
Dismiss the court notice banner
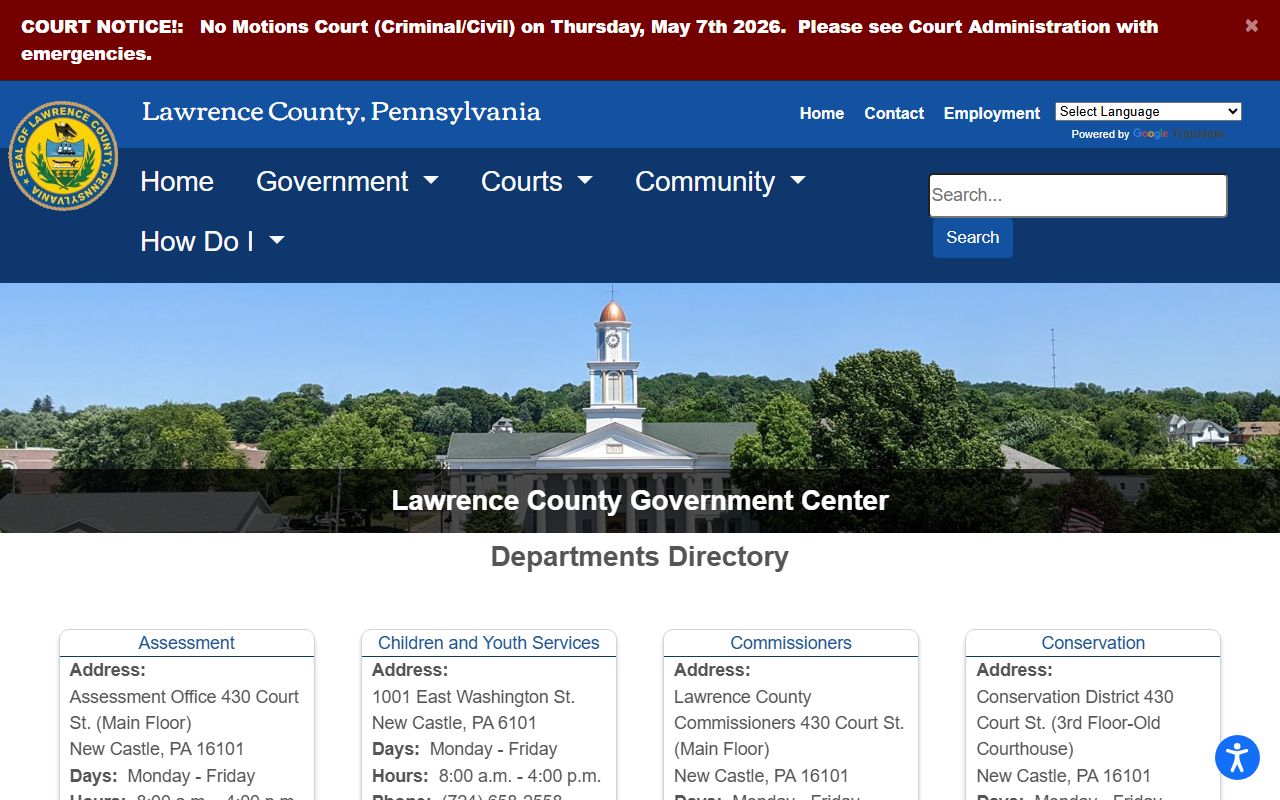tap(1251, 26)
